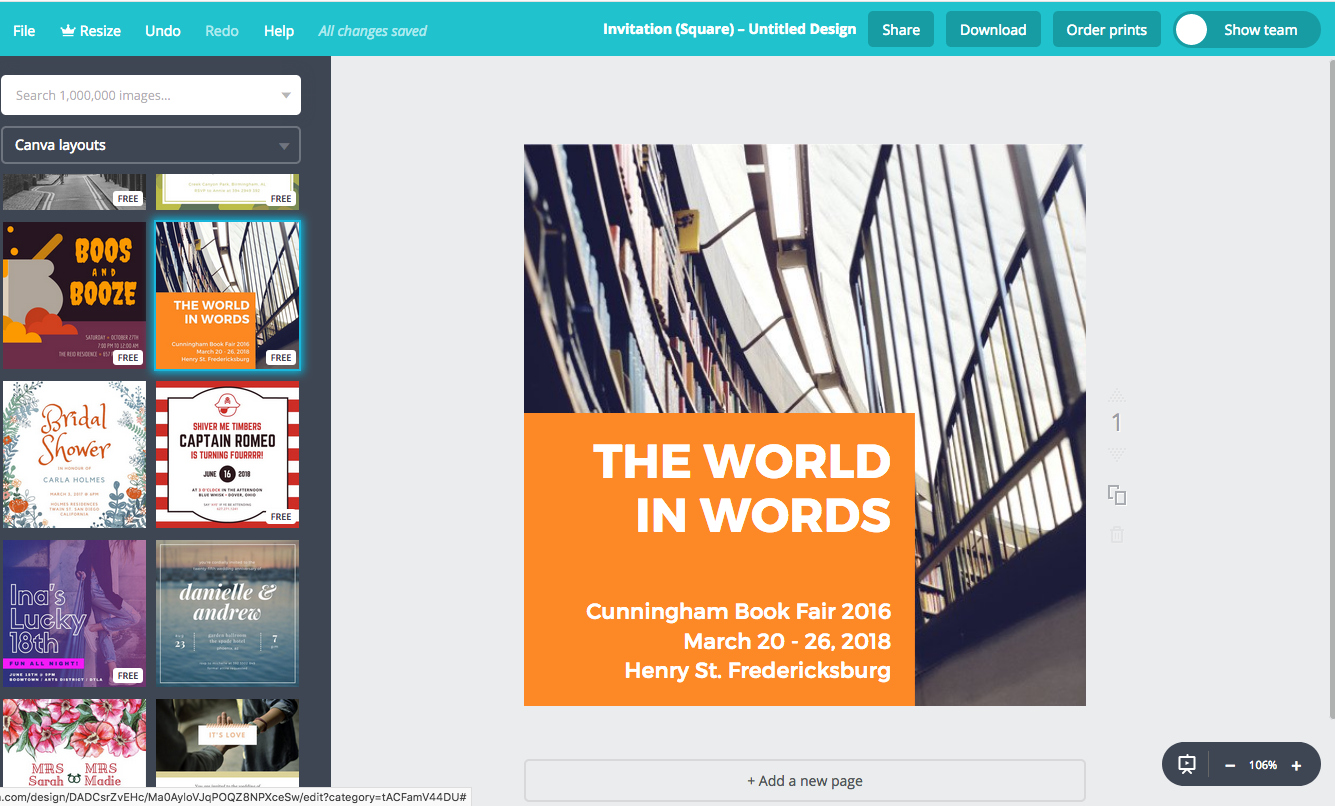Screen dimensions: 1335x806
Task: Click the Download button
Action: [993, 30]
